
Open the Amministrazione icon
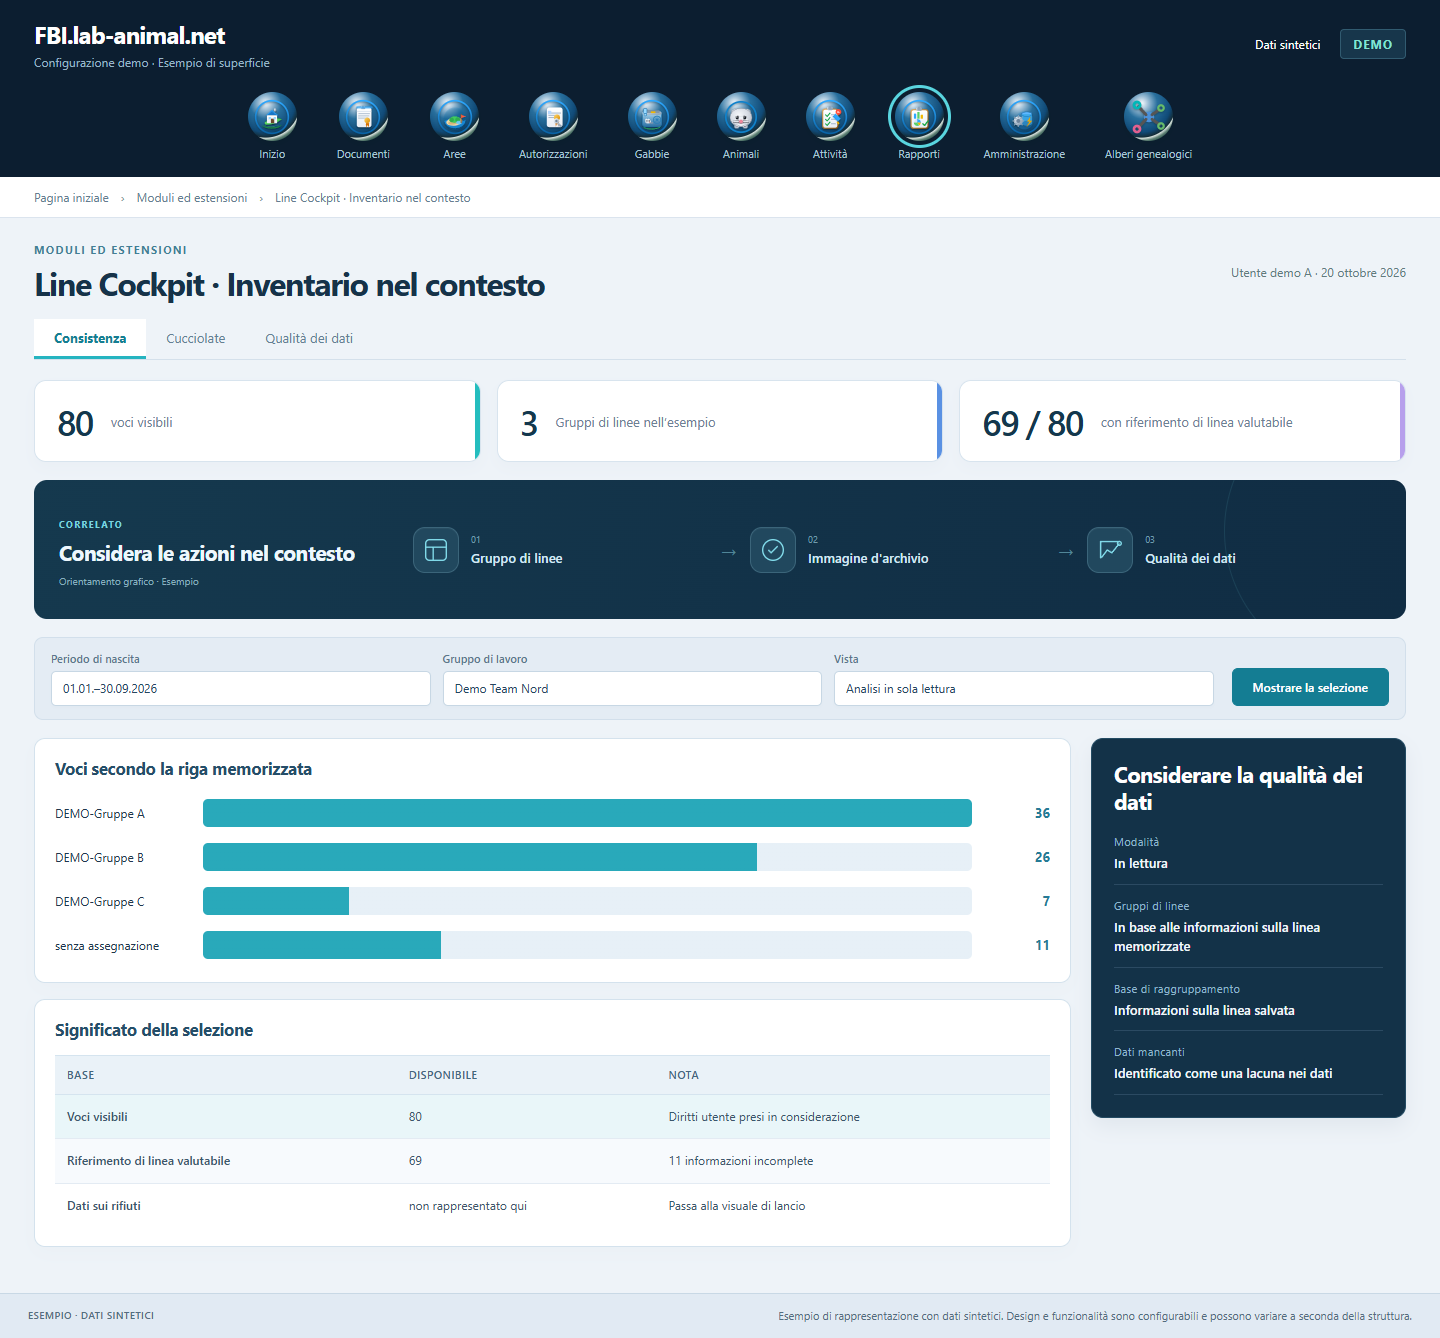(1024, 116)
